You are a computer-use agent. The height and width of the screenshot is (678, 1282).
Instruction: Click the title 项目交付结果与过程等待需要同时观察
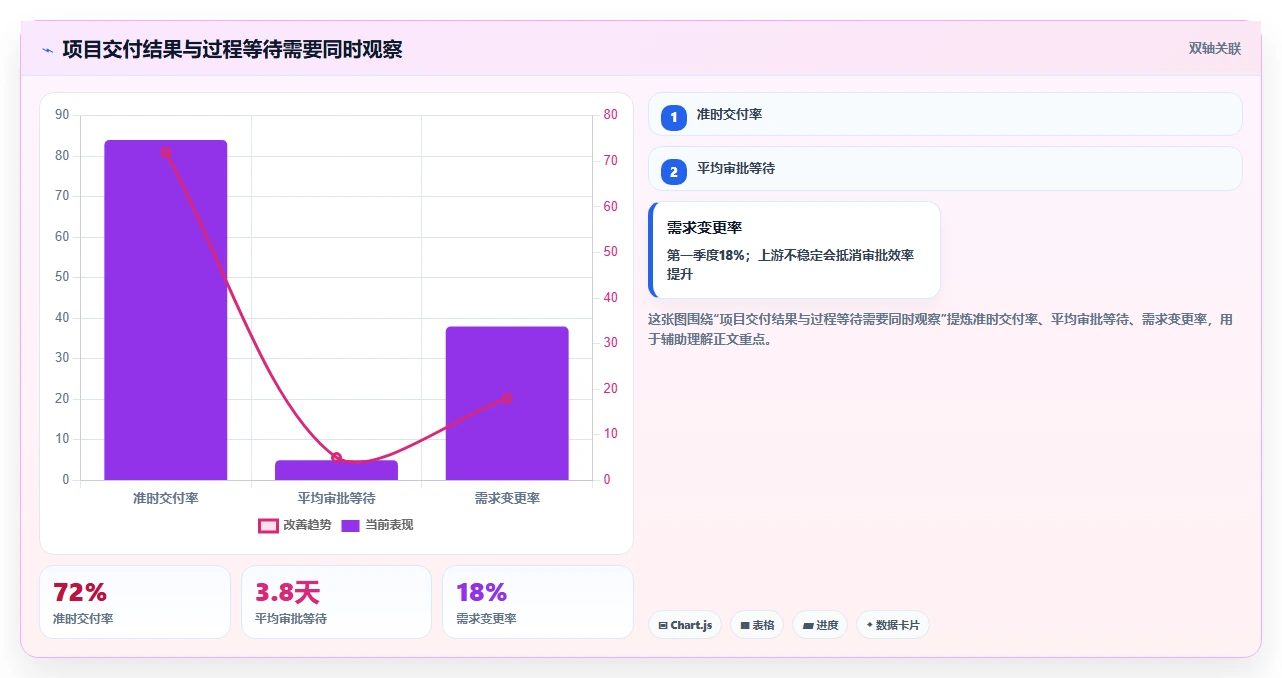point(232,50)
